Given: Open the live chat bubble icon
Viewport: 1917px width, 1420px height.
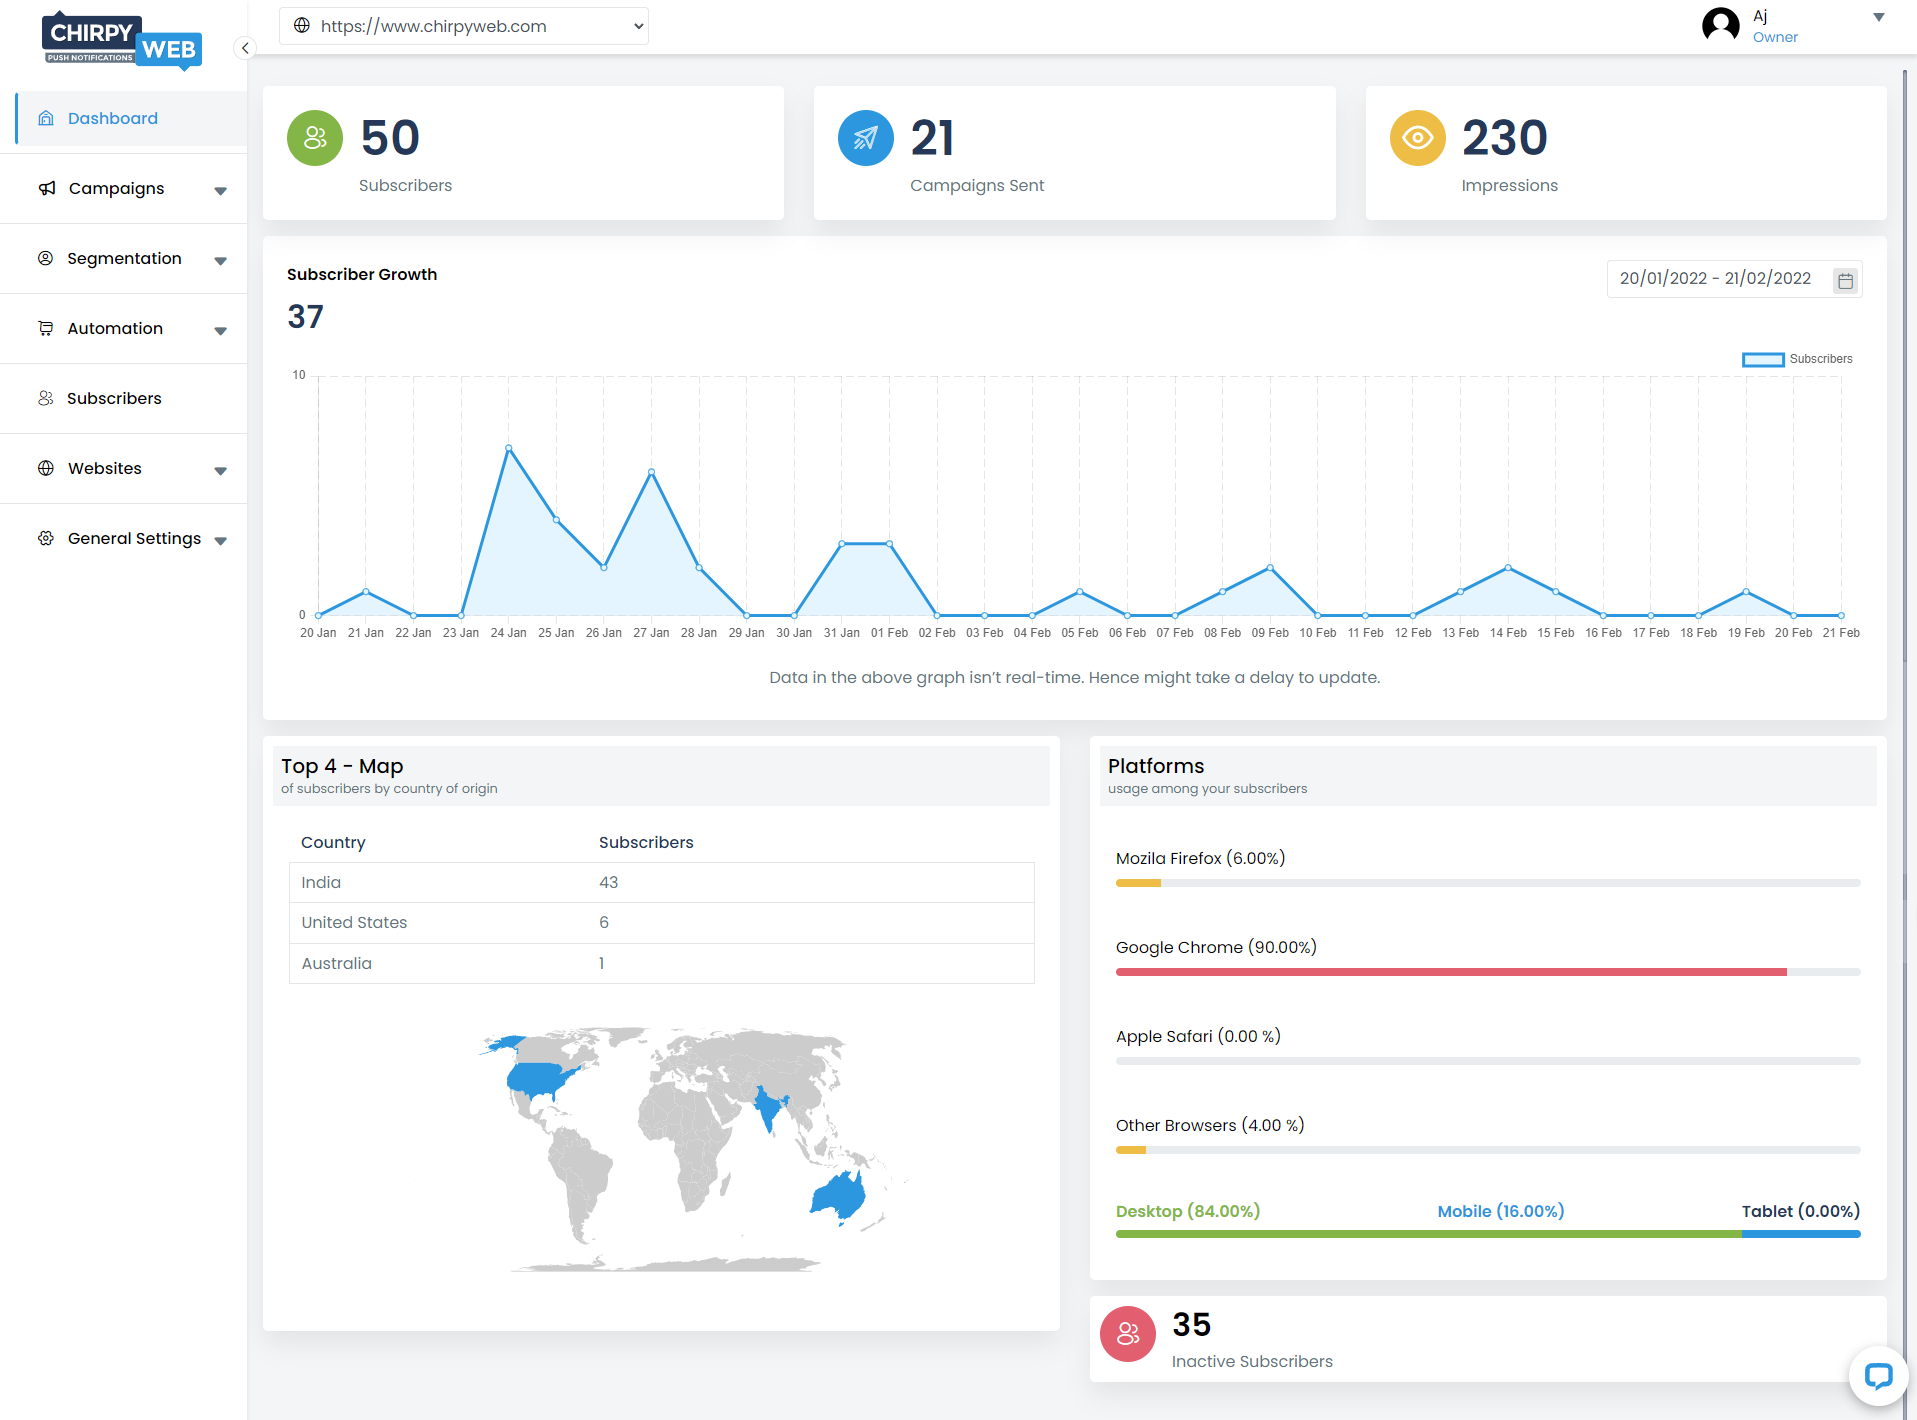Looking at the screenshot, I should pos(1878,1376).
